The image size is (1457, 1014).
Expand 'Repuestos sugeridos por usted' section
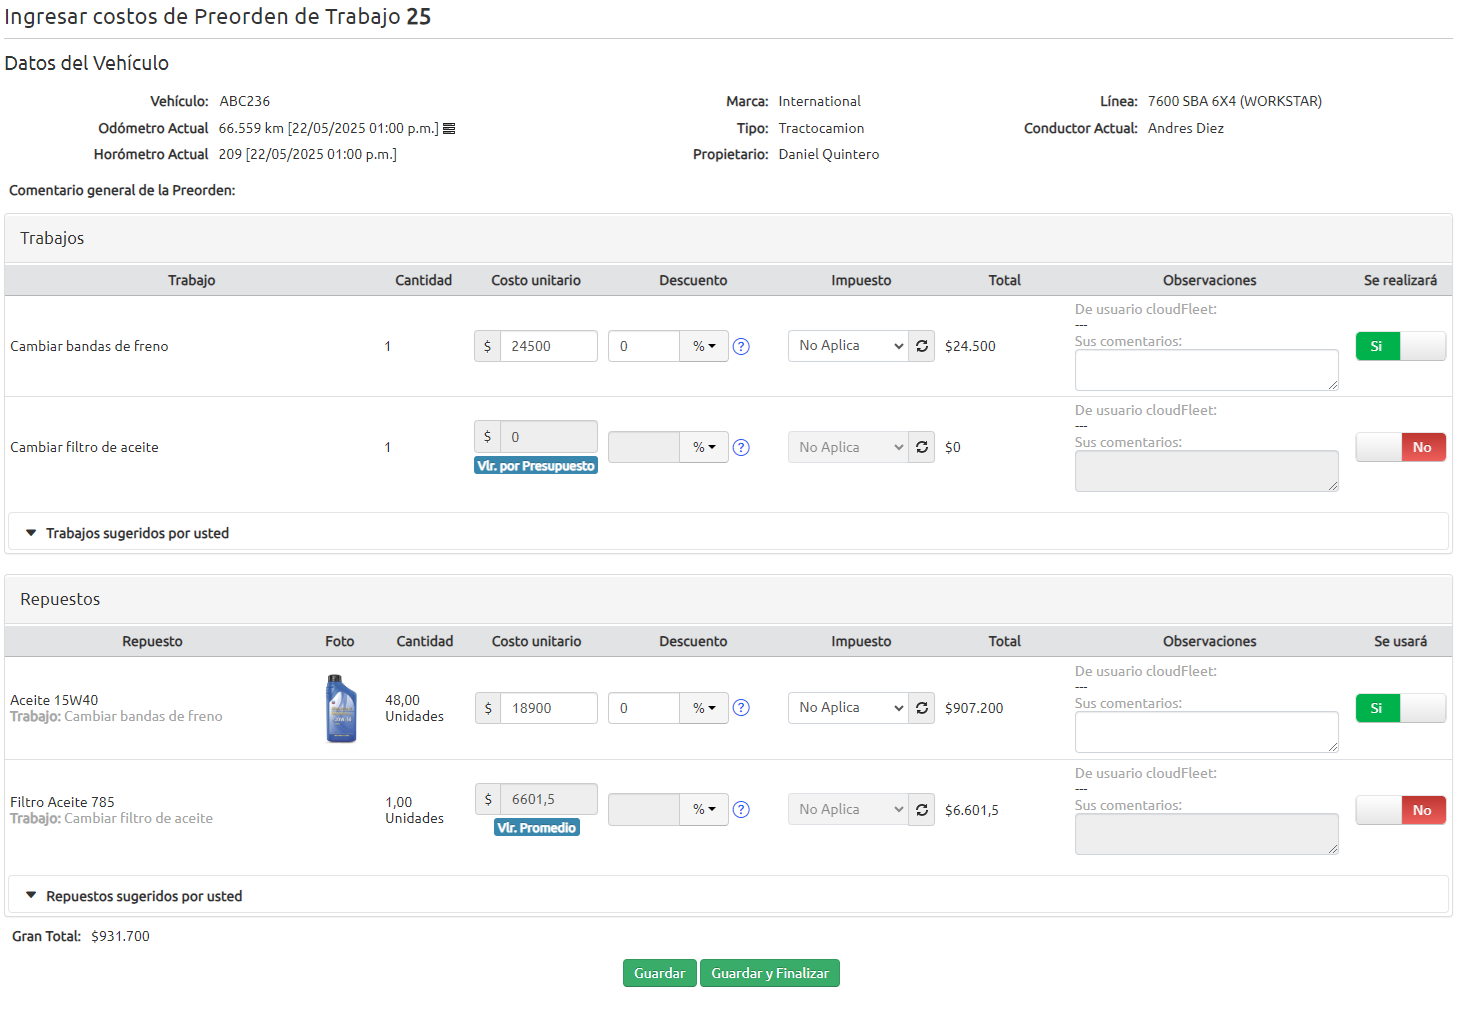tap(143, 896)
